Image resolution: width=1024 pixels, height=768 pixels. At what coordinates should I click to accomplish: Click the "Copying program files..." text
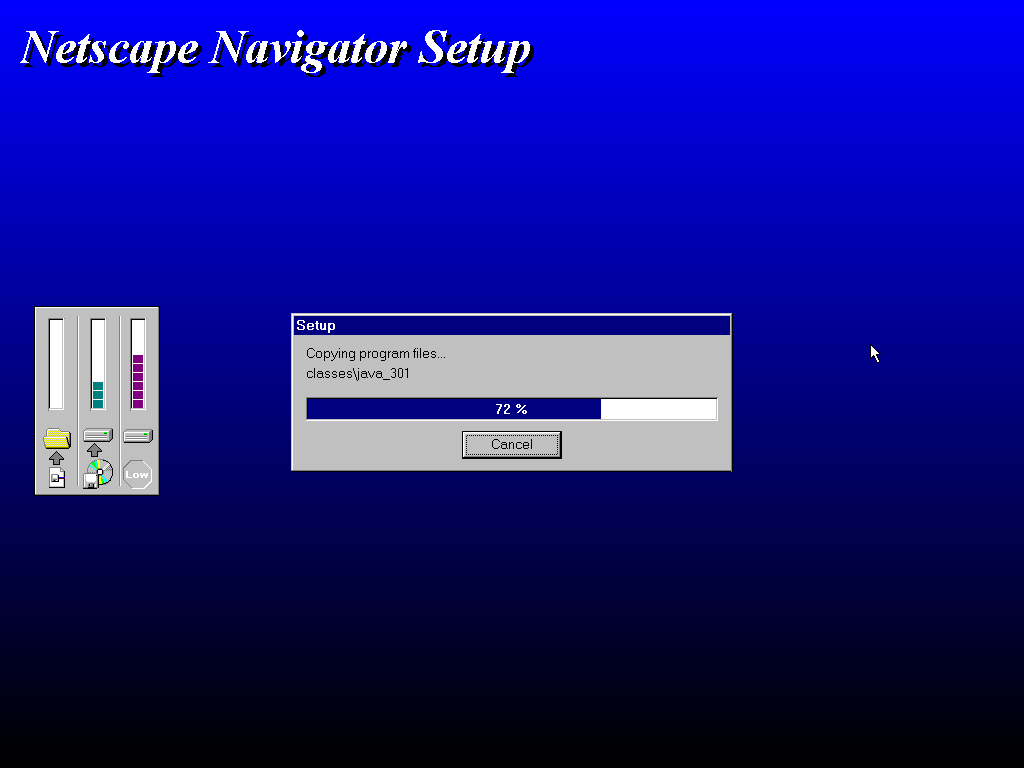pyautogui.click(x=376, y=353)
